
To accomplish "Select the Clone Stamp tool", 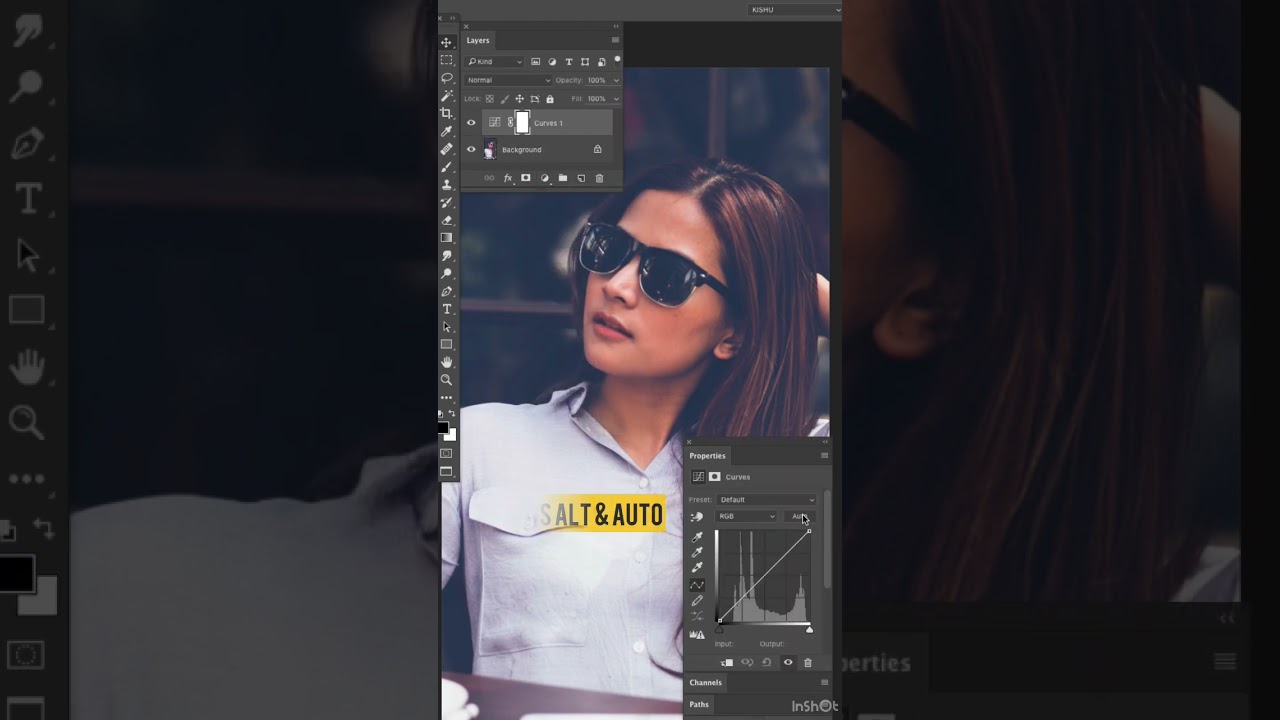I will pos(447,184).
